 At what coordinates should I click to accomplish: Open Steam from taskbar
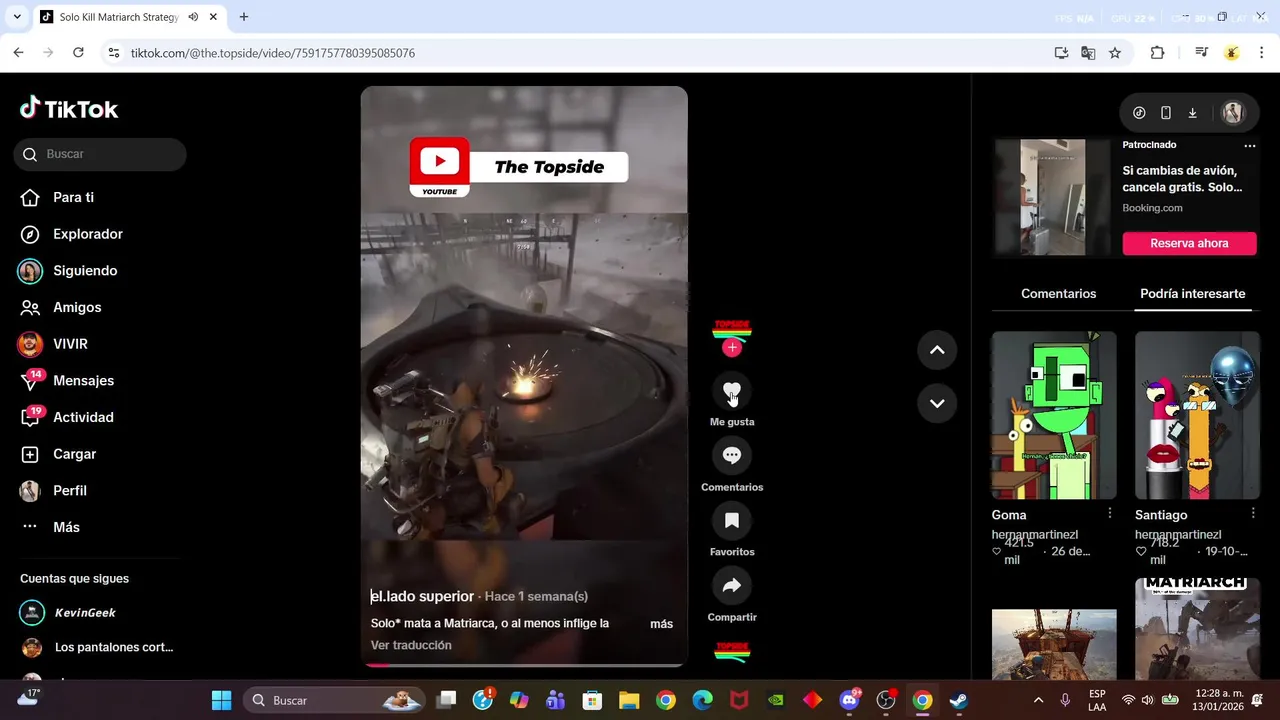(959, 700)
